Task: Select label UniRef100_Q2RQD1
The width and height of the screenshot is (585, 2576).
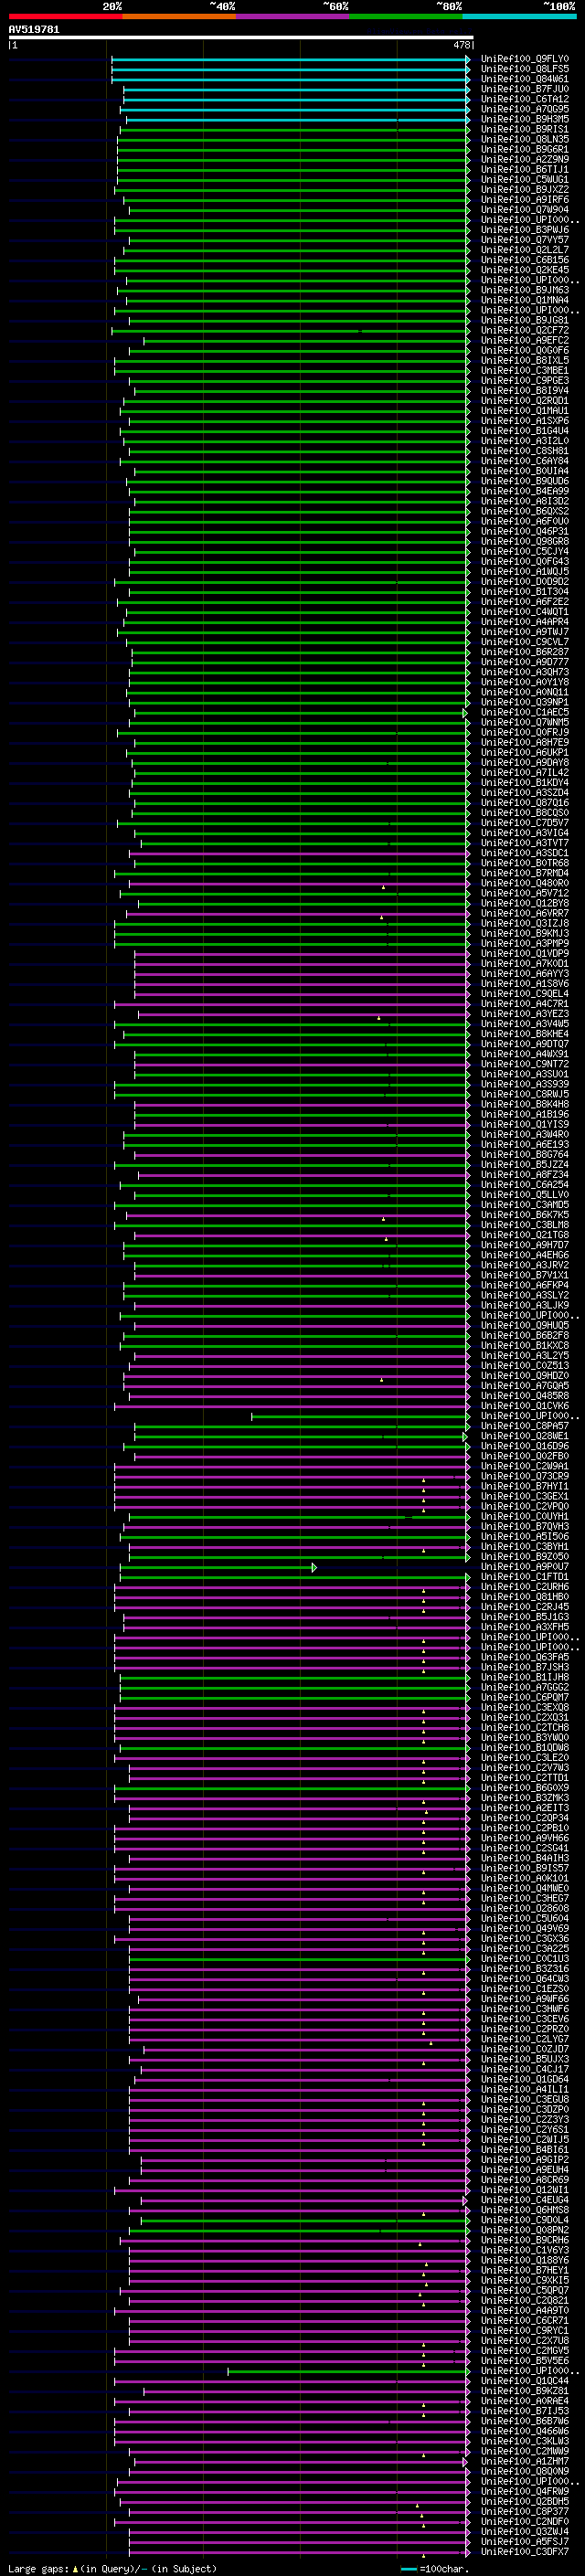Action: [525, 401]
